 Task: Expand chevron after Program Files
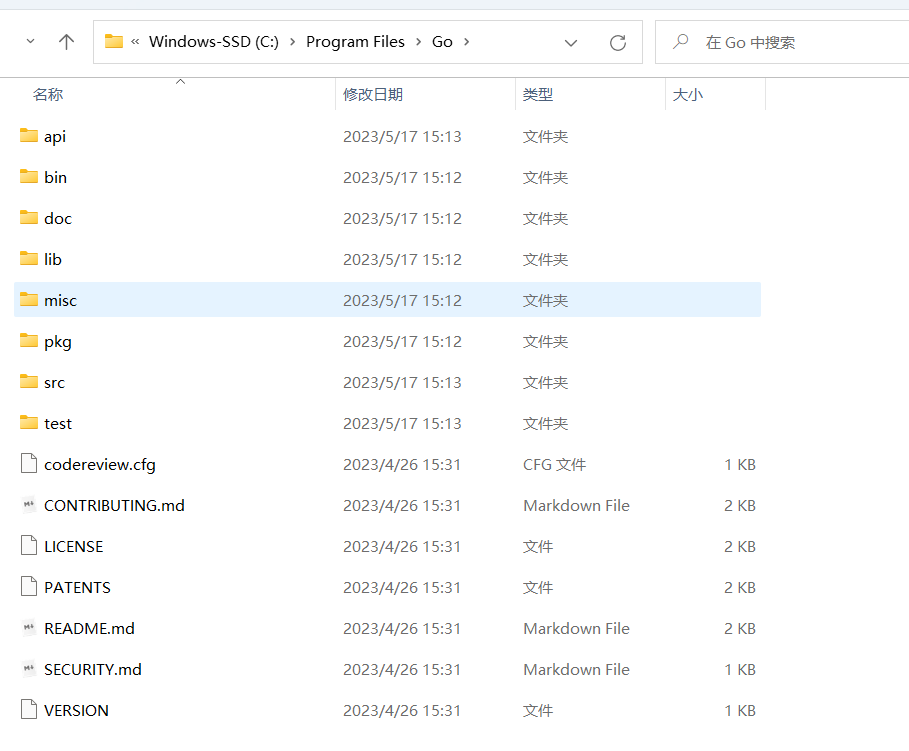click(x=419, y=42)
